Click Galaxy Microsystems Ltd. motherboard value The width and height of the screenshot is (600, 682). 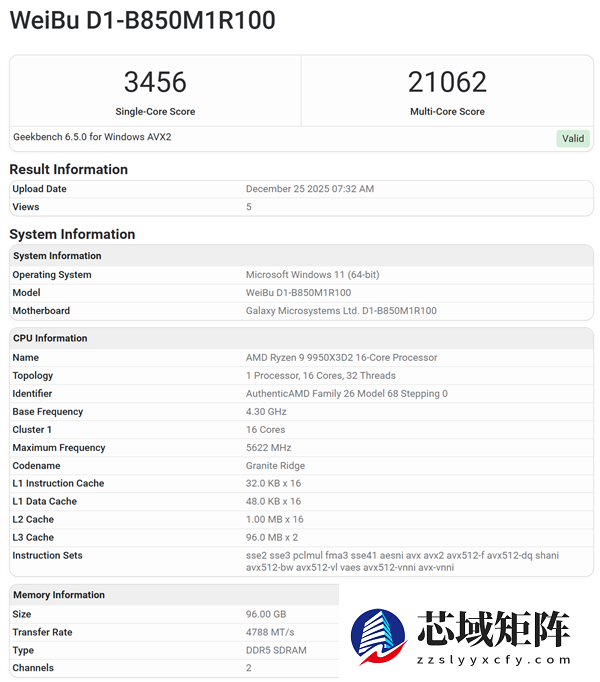[341, 311]
